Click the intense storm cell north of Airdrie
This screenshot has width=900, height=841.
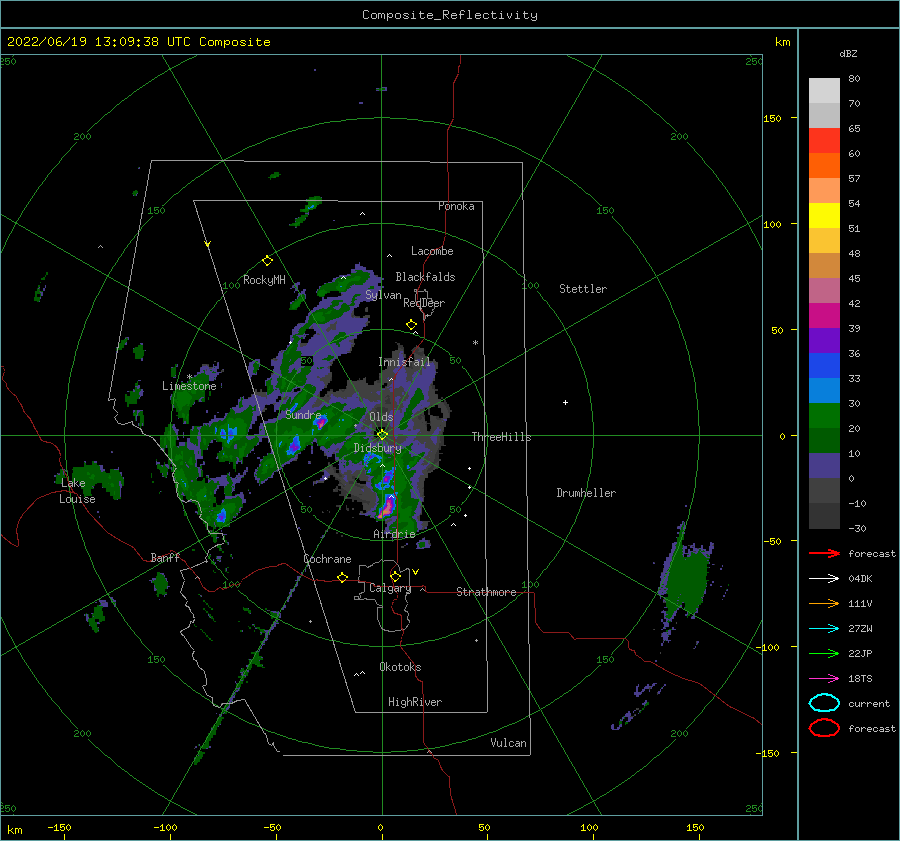point(388,507)
